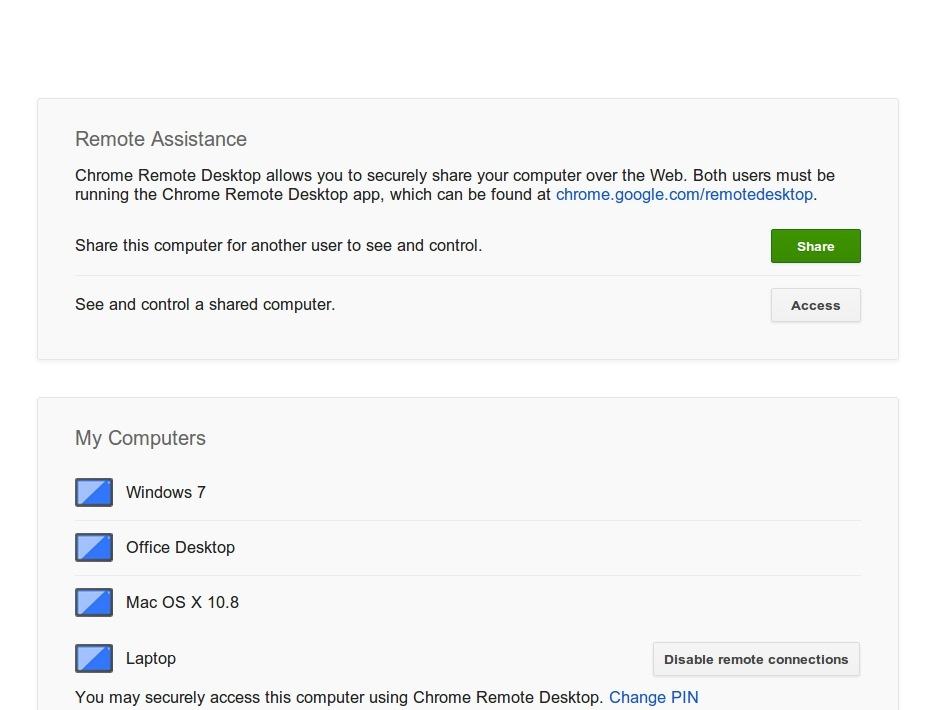Select the Office Desktop entry name
Screen dimensions: 948x710
tap(180, 547)
